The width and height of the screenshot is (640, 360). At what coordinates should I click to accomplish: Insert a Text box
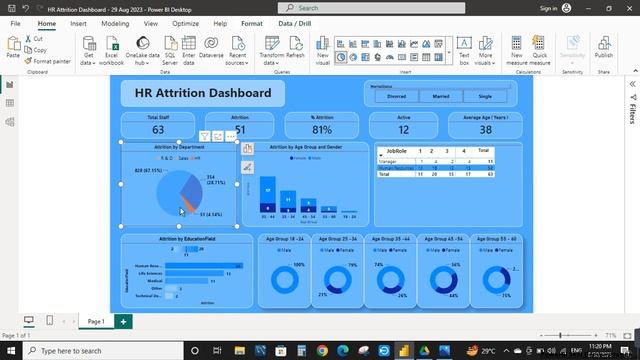[x=464, y=50]
